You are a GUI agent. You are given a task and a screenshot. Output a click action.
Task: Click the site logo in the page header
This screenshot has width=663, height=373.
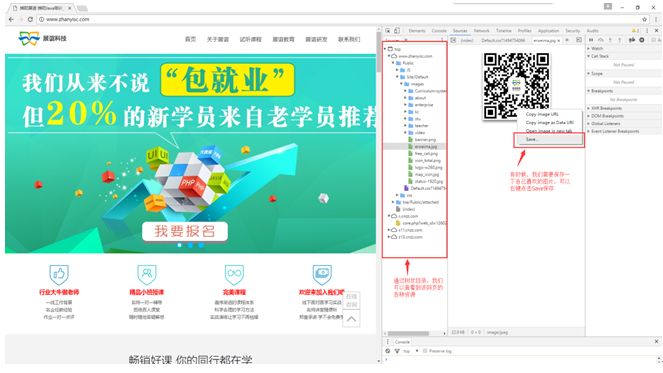[x=43, y=38]
